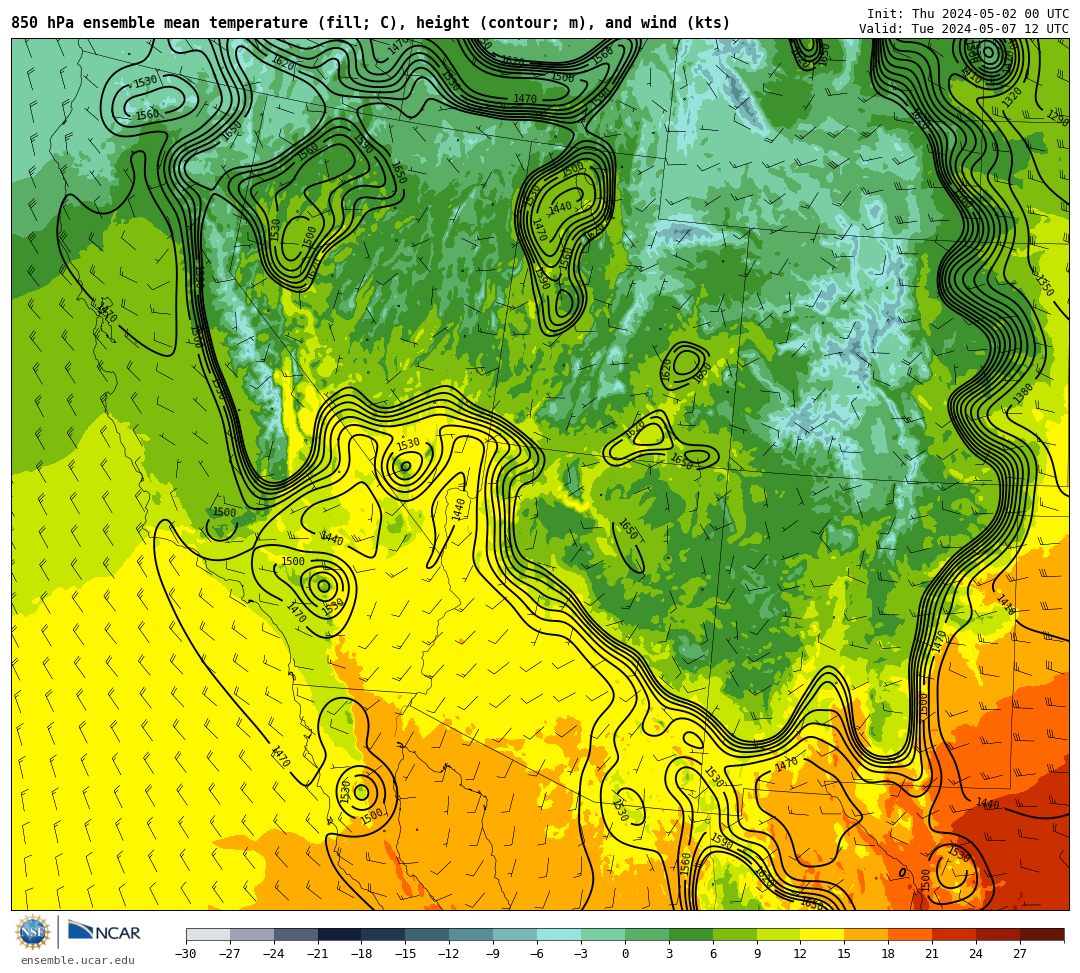The height and width of the screenshot is (973, 1080).
Task: Click the colorbar label '−18'
Action: click(x=362, y=954)
